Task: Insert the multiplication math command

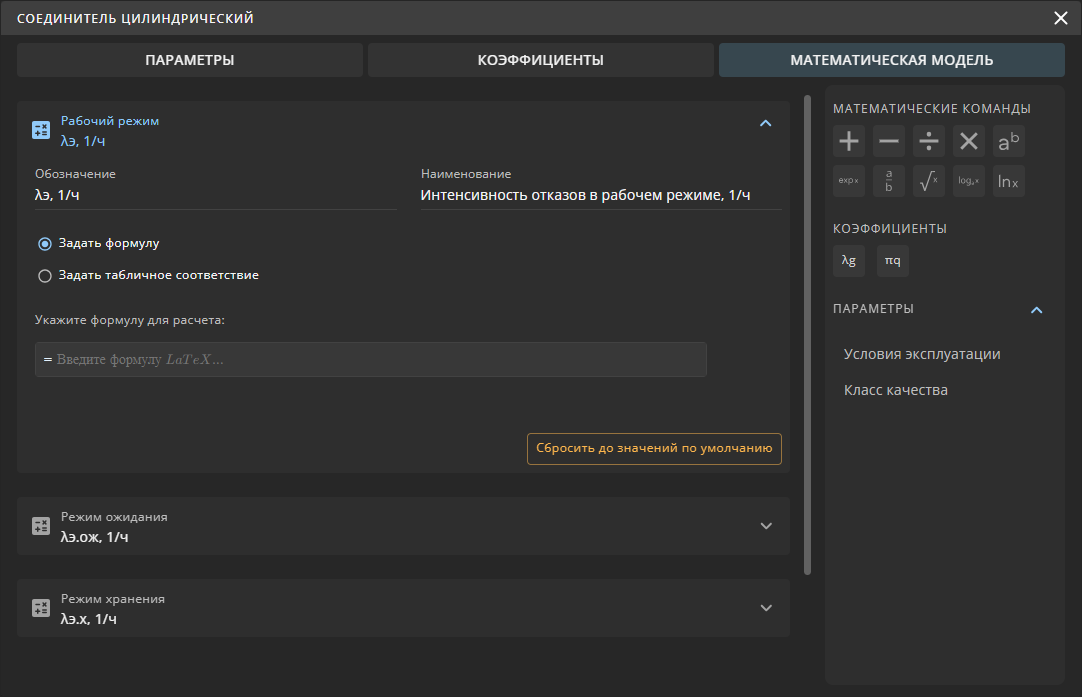Action: tap(969, 141)
